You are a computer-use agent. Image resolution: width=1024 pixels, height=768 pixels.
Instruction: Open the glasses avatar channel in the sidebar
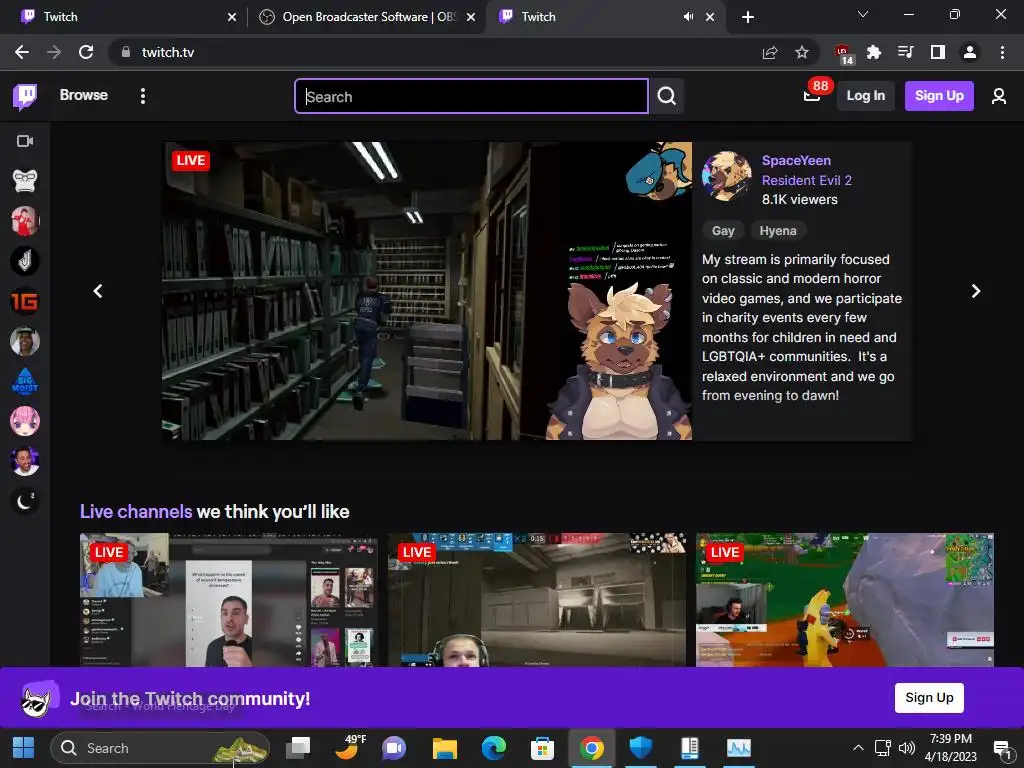pos(25,181)
